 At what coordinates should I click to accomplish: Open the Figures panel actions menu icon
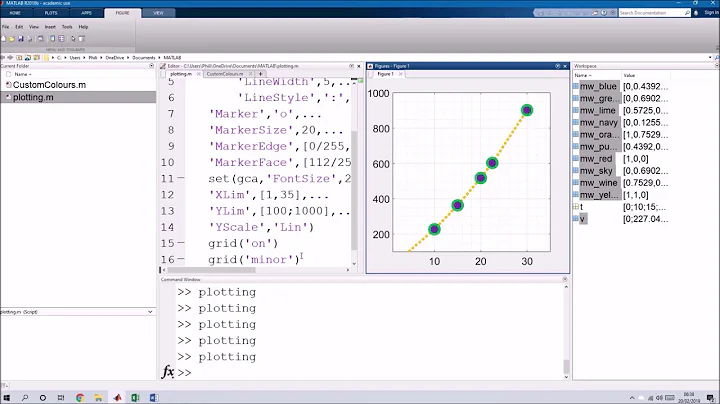tap(557, 66)
